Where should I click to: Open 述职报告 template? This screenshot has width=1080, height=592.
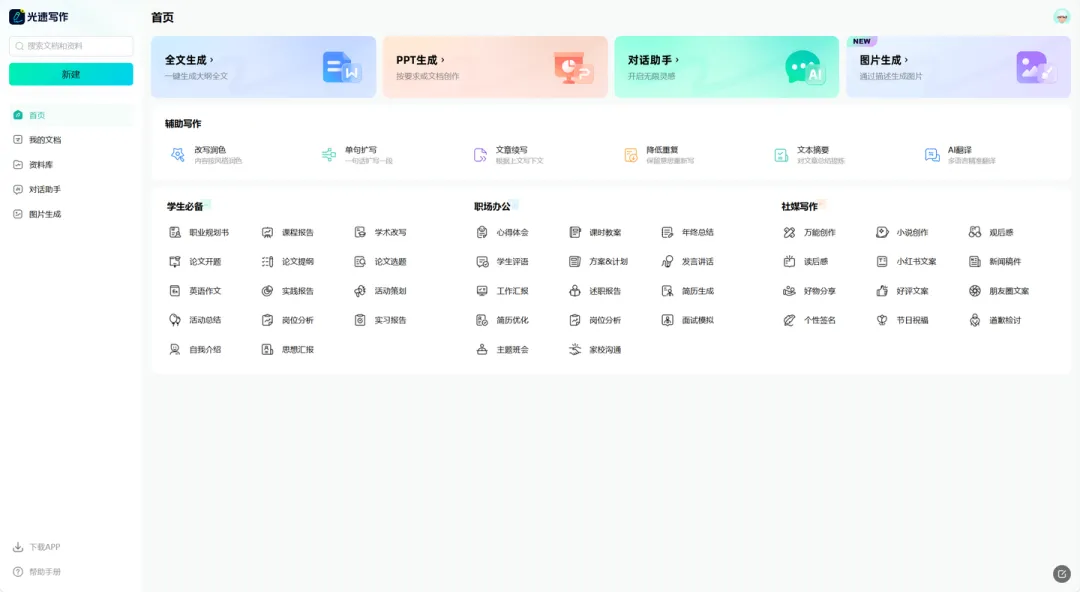pyautogui.click(x=595, y=292)
